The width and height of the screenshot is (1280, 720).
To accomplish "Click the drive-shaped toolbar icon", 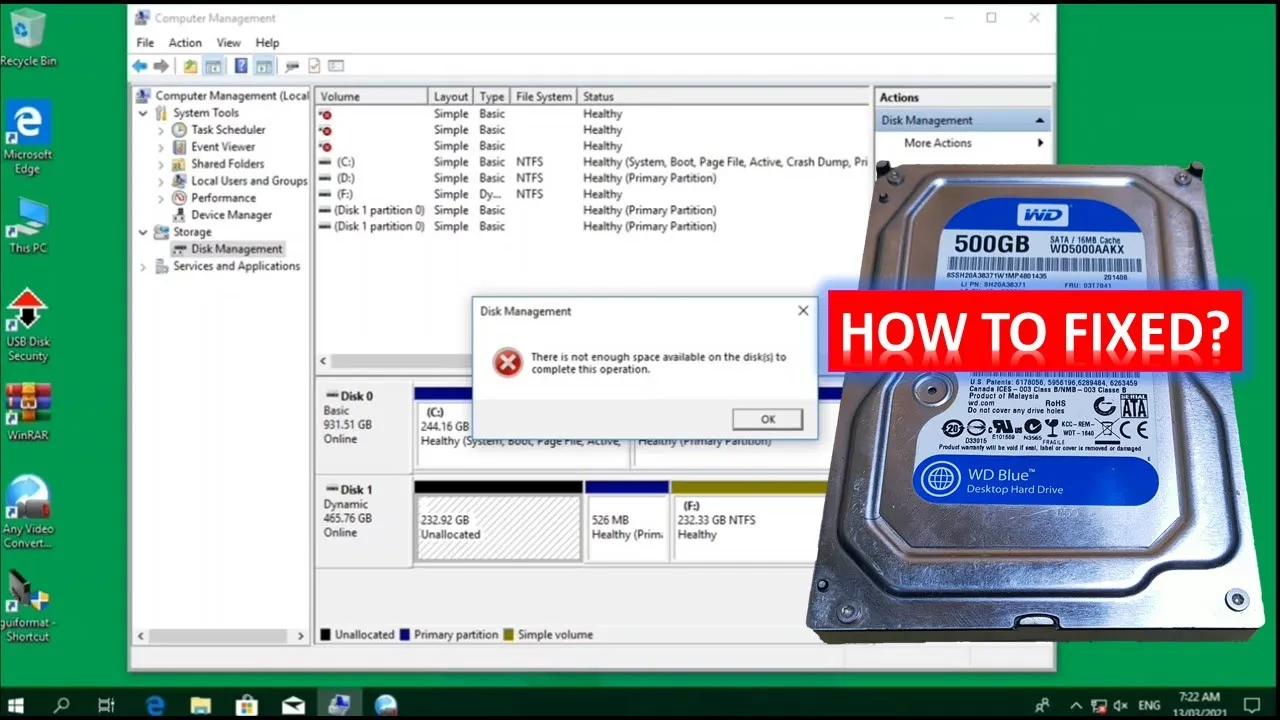I will pyautogui.click(x=292, y=66).
